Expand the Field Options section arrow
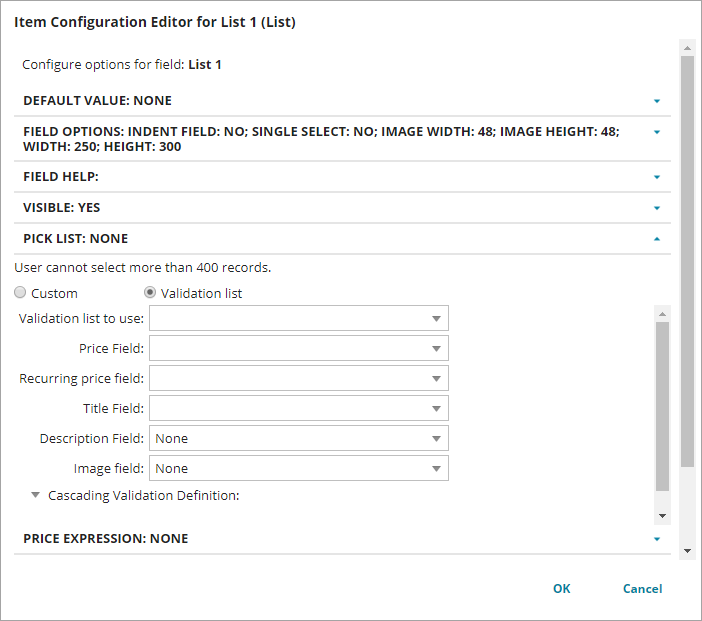702x621 pixels. [657, 132]
